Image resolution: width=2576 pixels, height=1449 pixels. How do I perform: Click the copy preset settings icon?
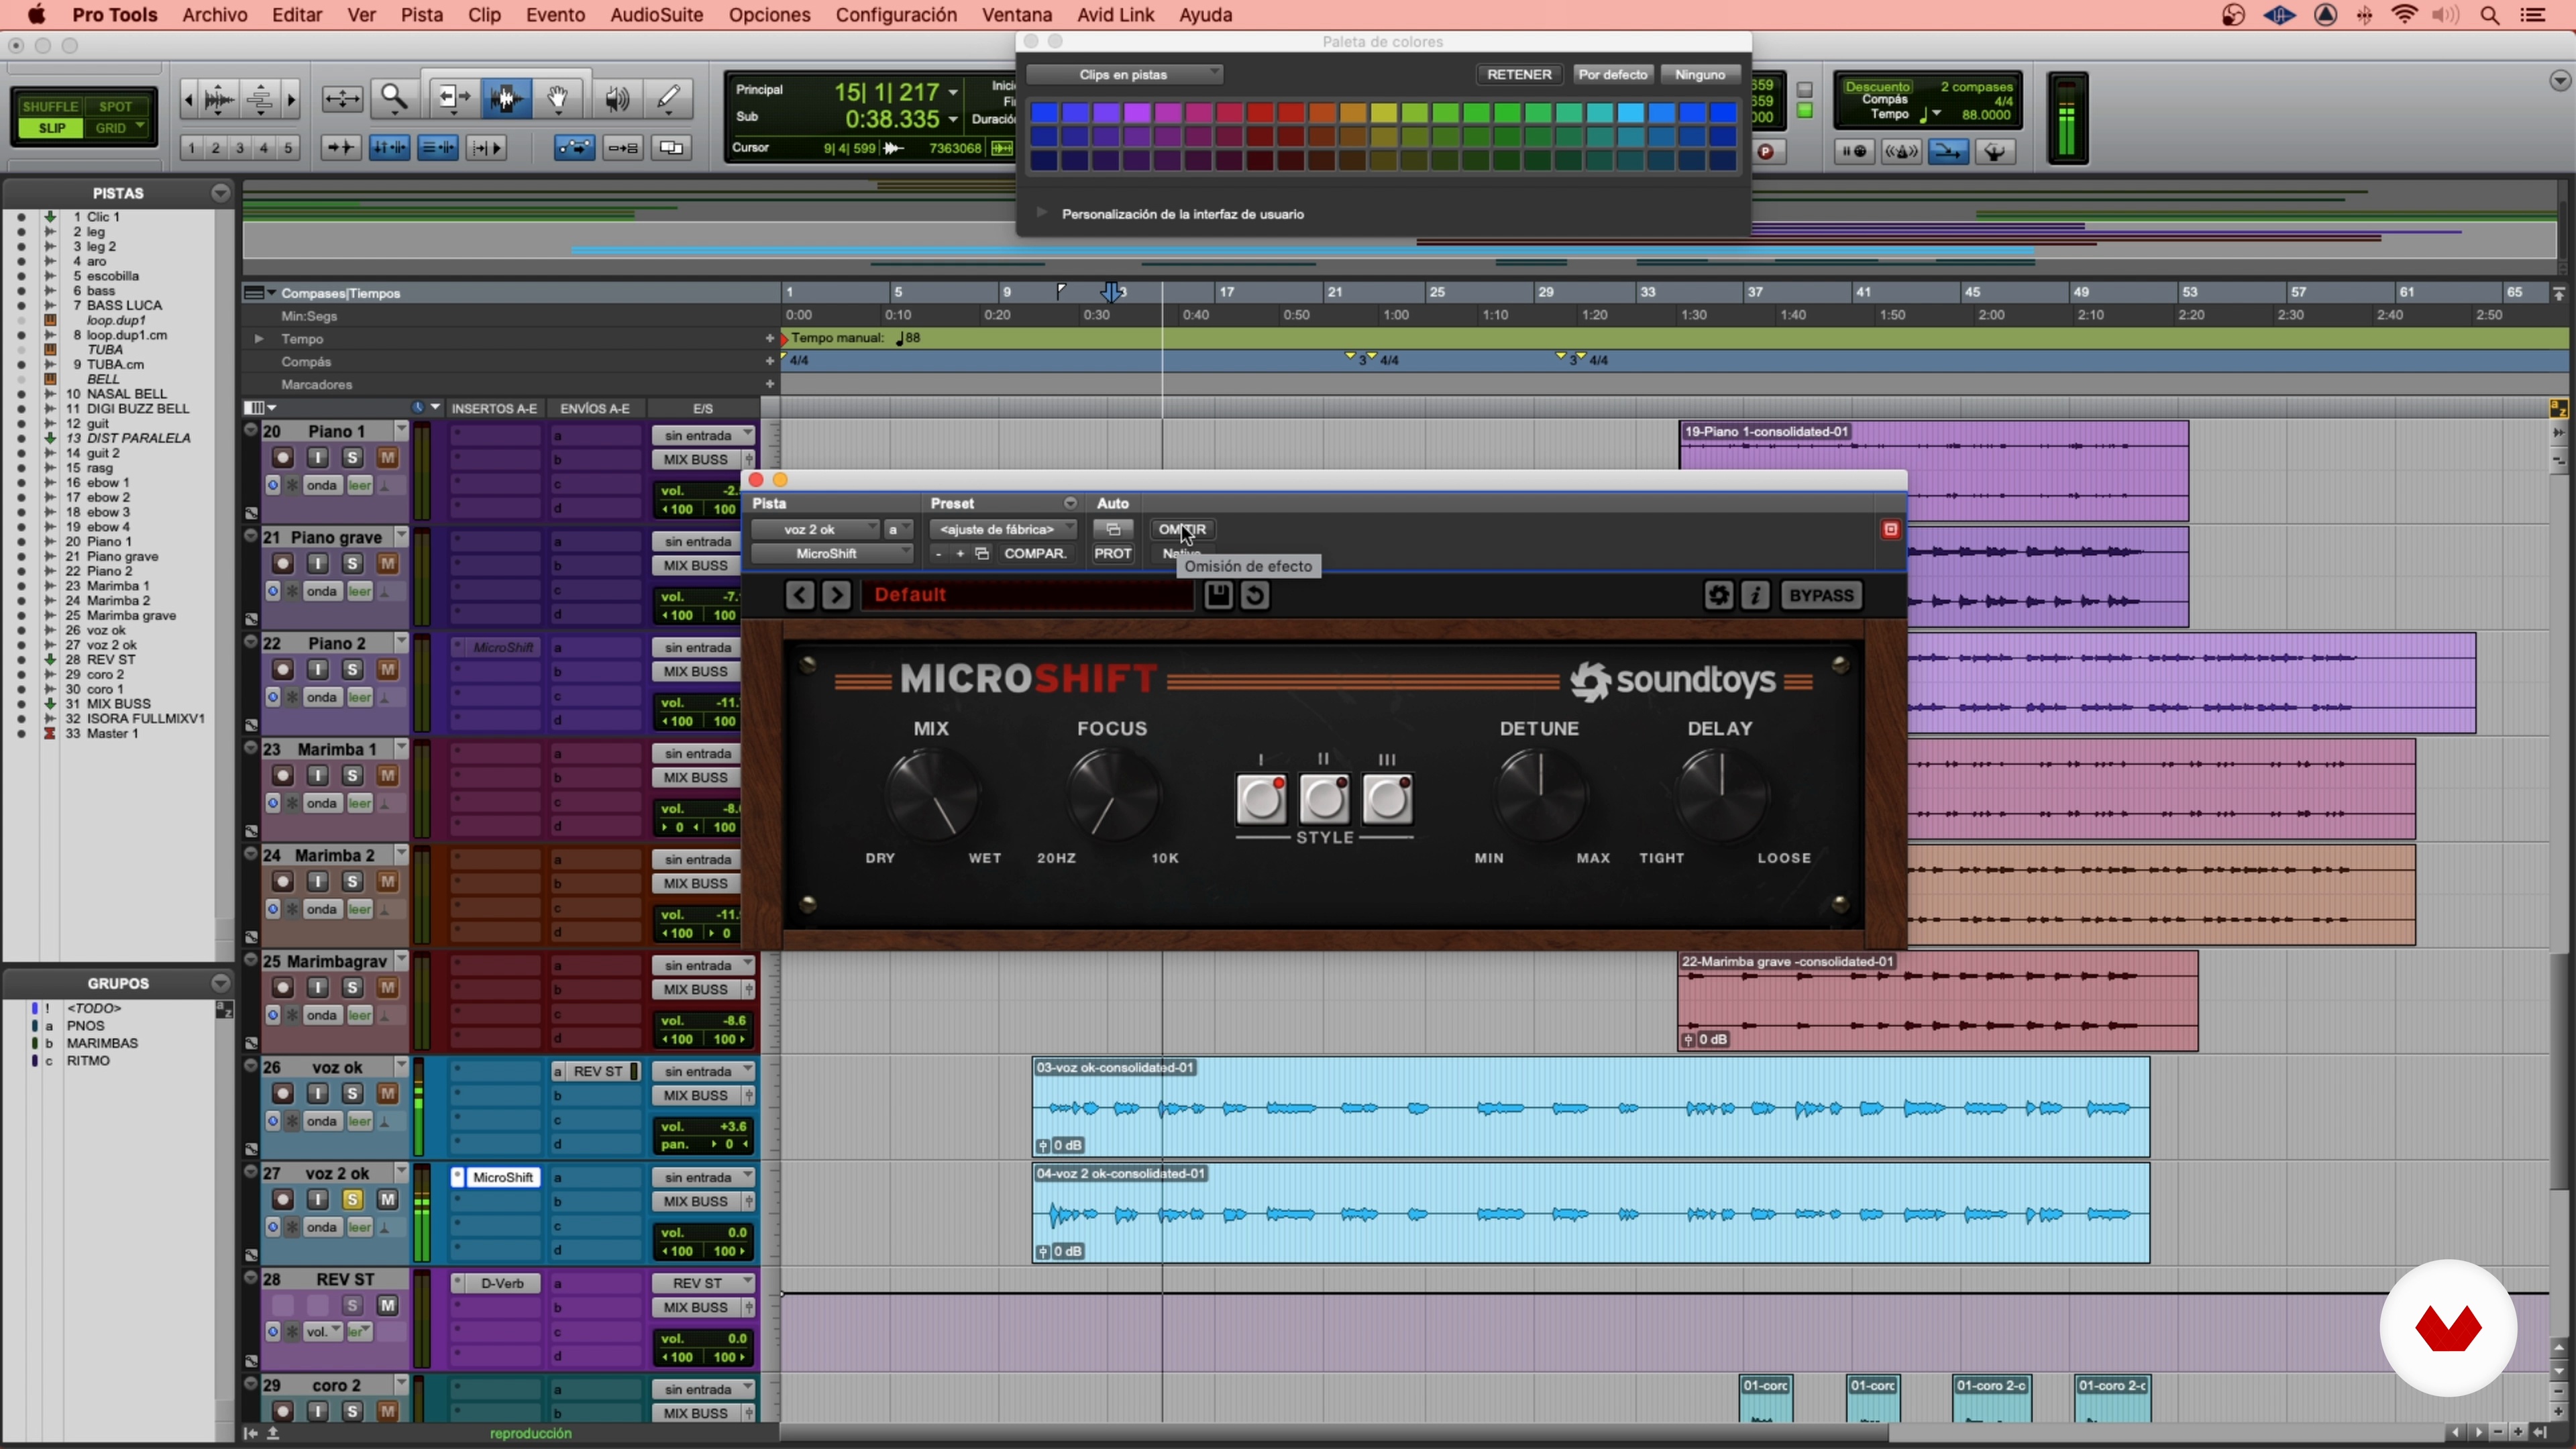click(x=982, y=553)
